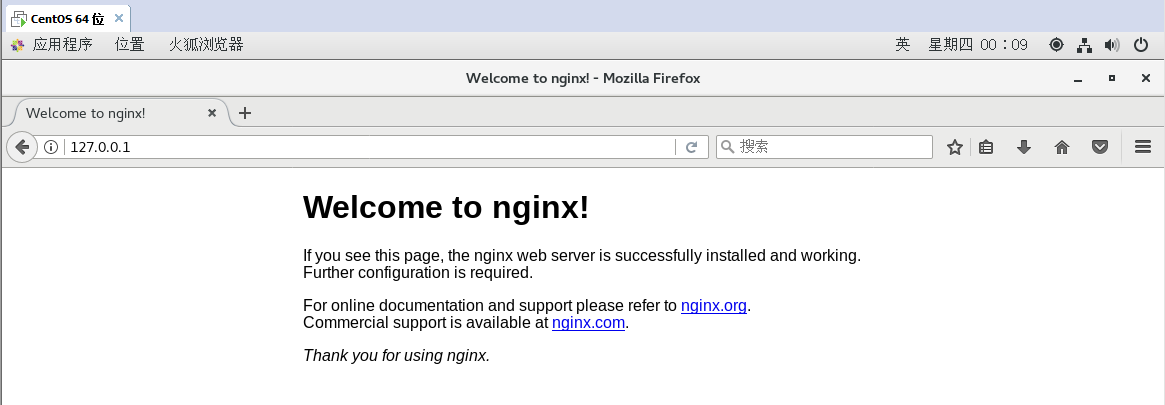Close the Welcome to nginx! tab
Image resolution: width=1165 pixels, height=405 pixels.
(x=212, y=113)
